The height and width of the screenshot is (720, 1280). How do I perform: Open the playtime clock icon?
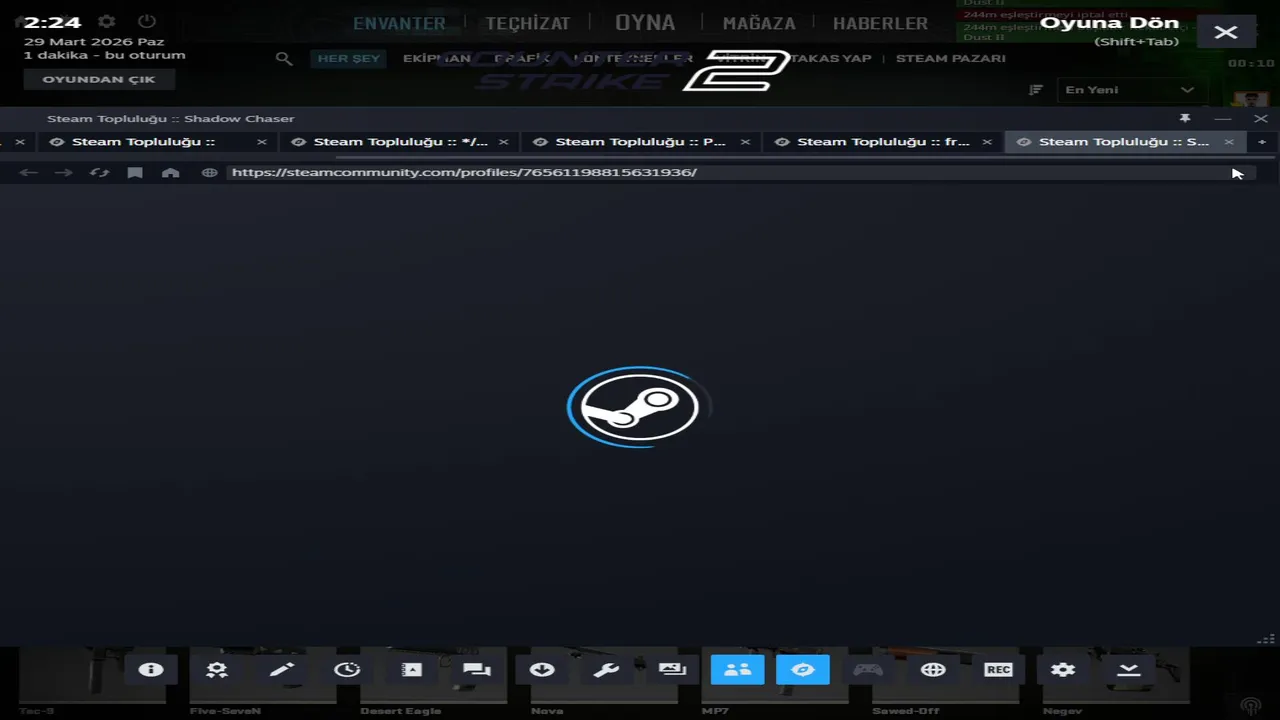(347, 670)
